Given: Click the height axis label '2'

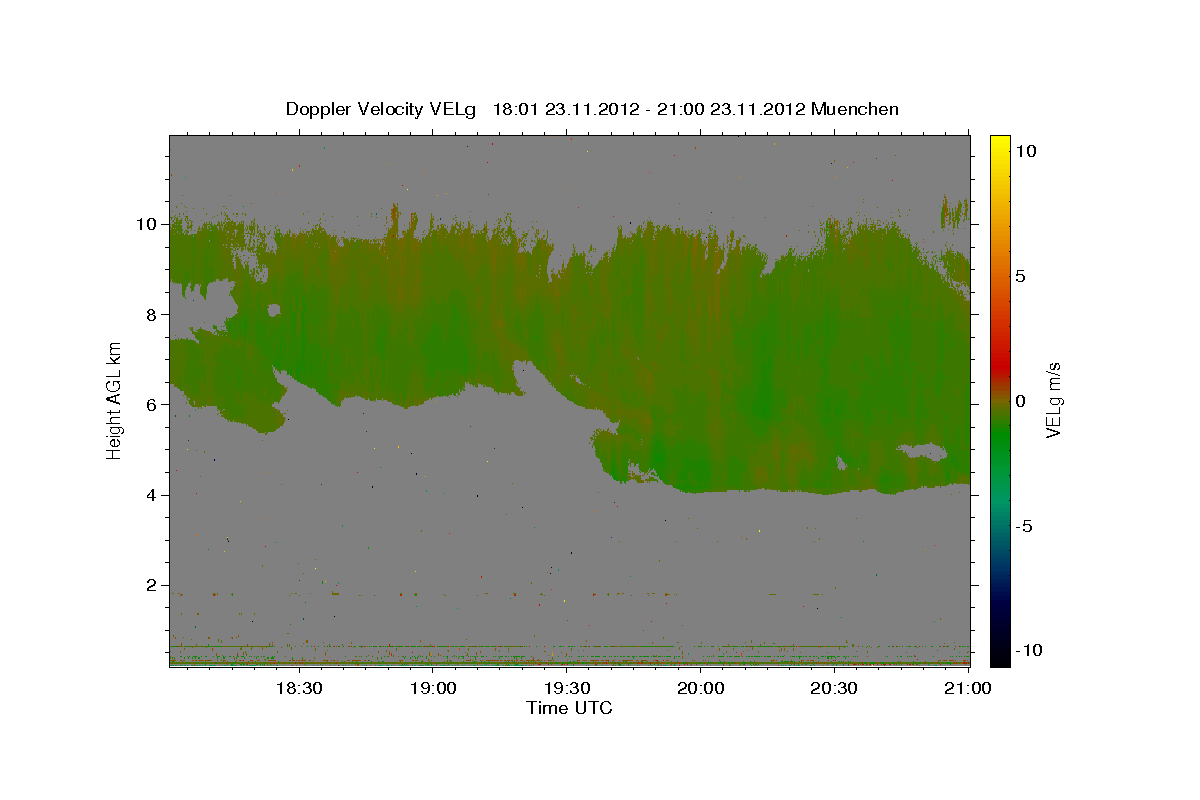Looking at the screenshot, I should (150, 585).
